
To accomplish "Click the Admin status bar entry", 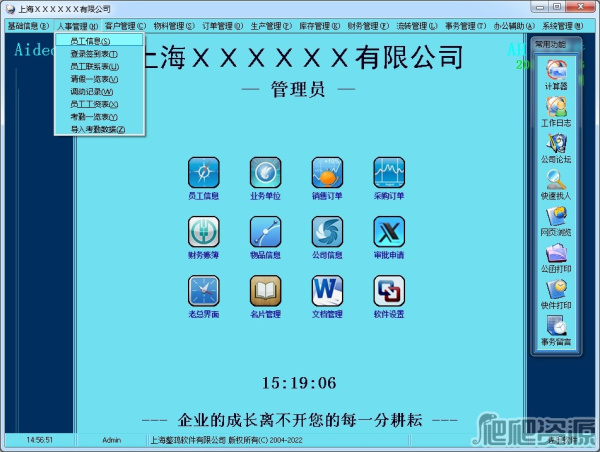I will coord(111,440).
